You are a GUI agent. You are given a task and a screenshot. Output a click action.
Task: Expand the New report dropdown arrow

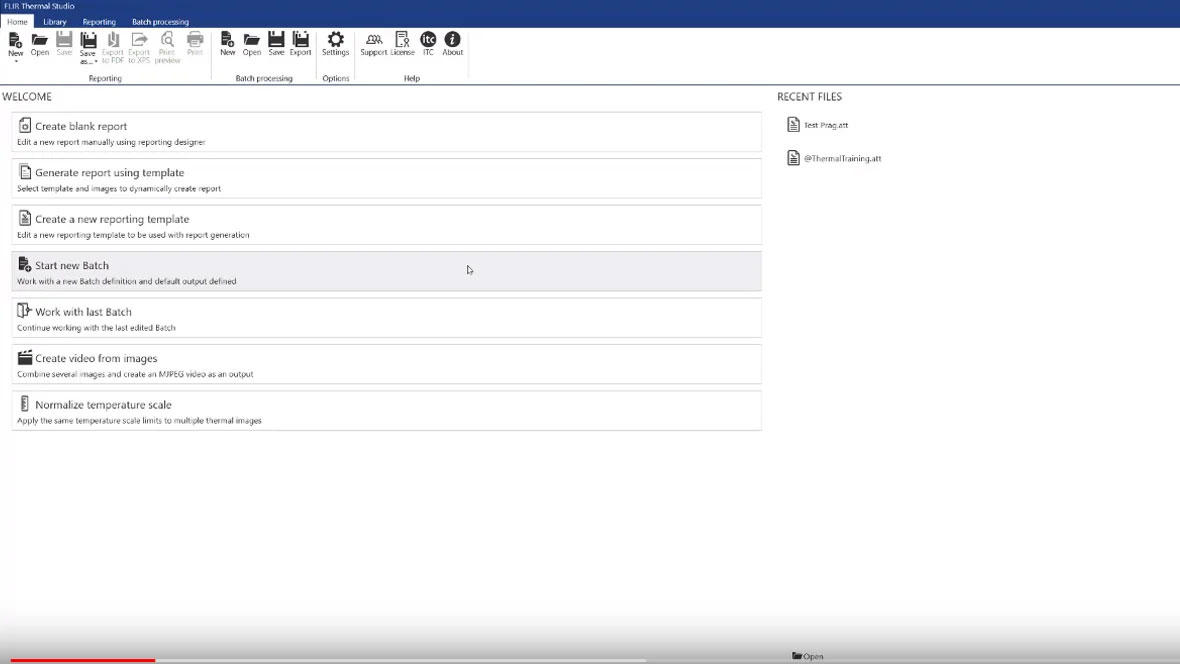point(16,61)
